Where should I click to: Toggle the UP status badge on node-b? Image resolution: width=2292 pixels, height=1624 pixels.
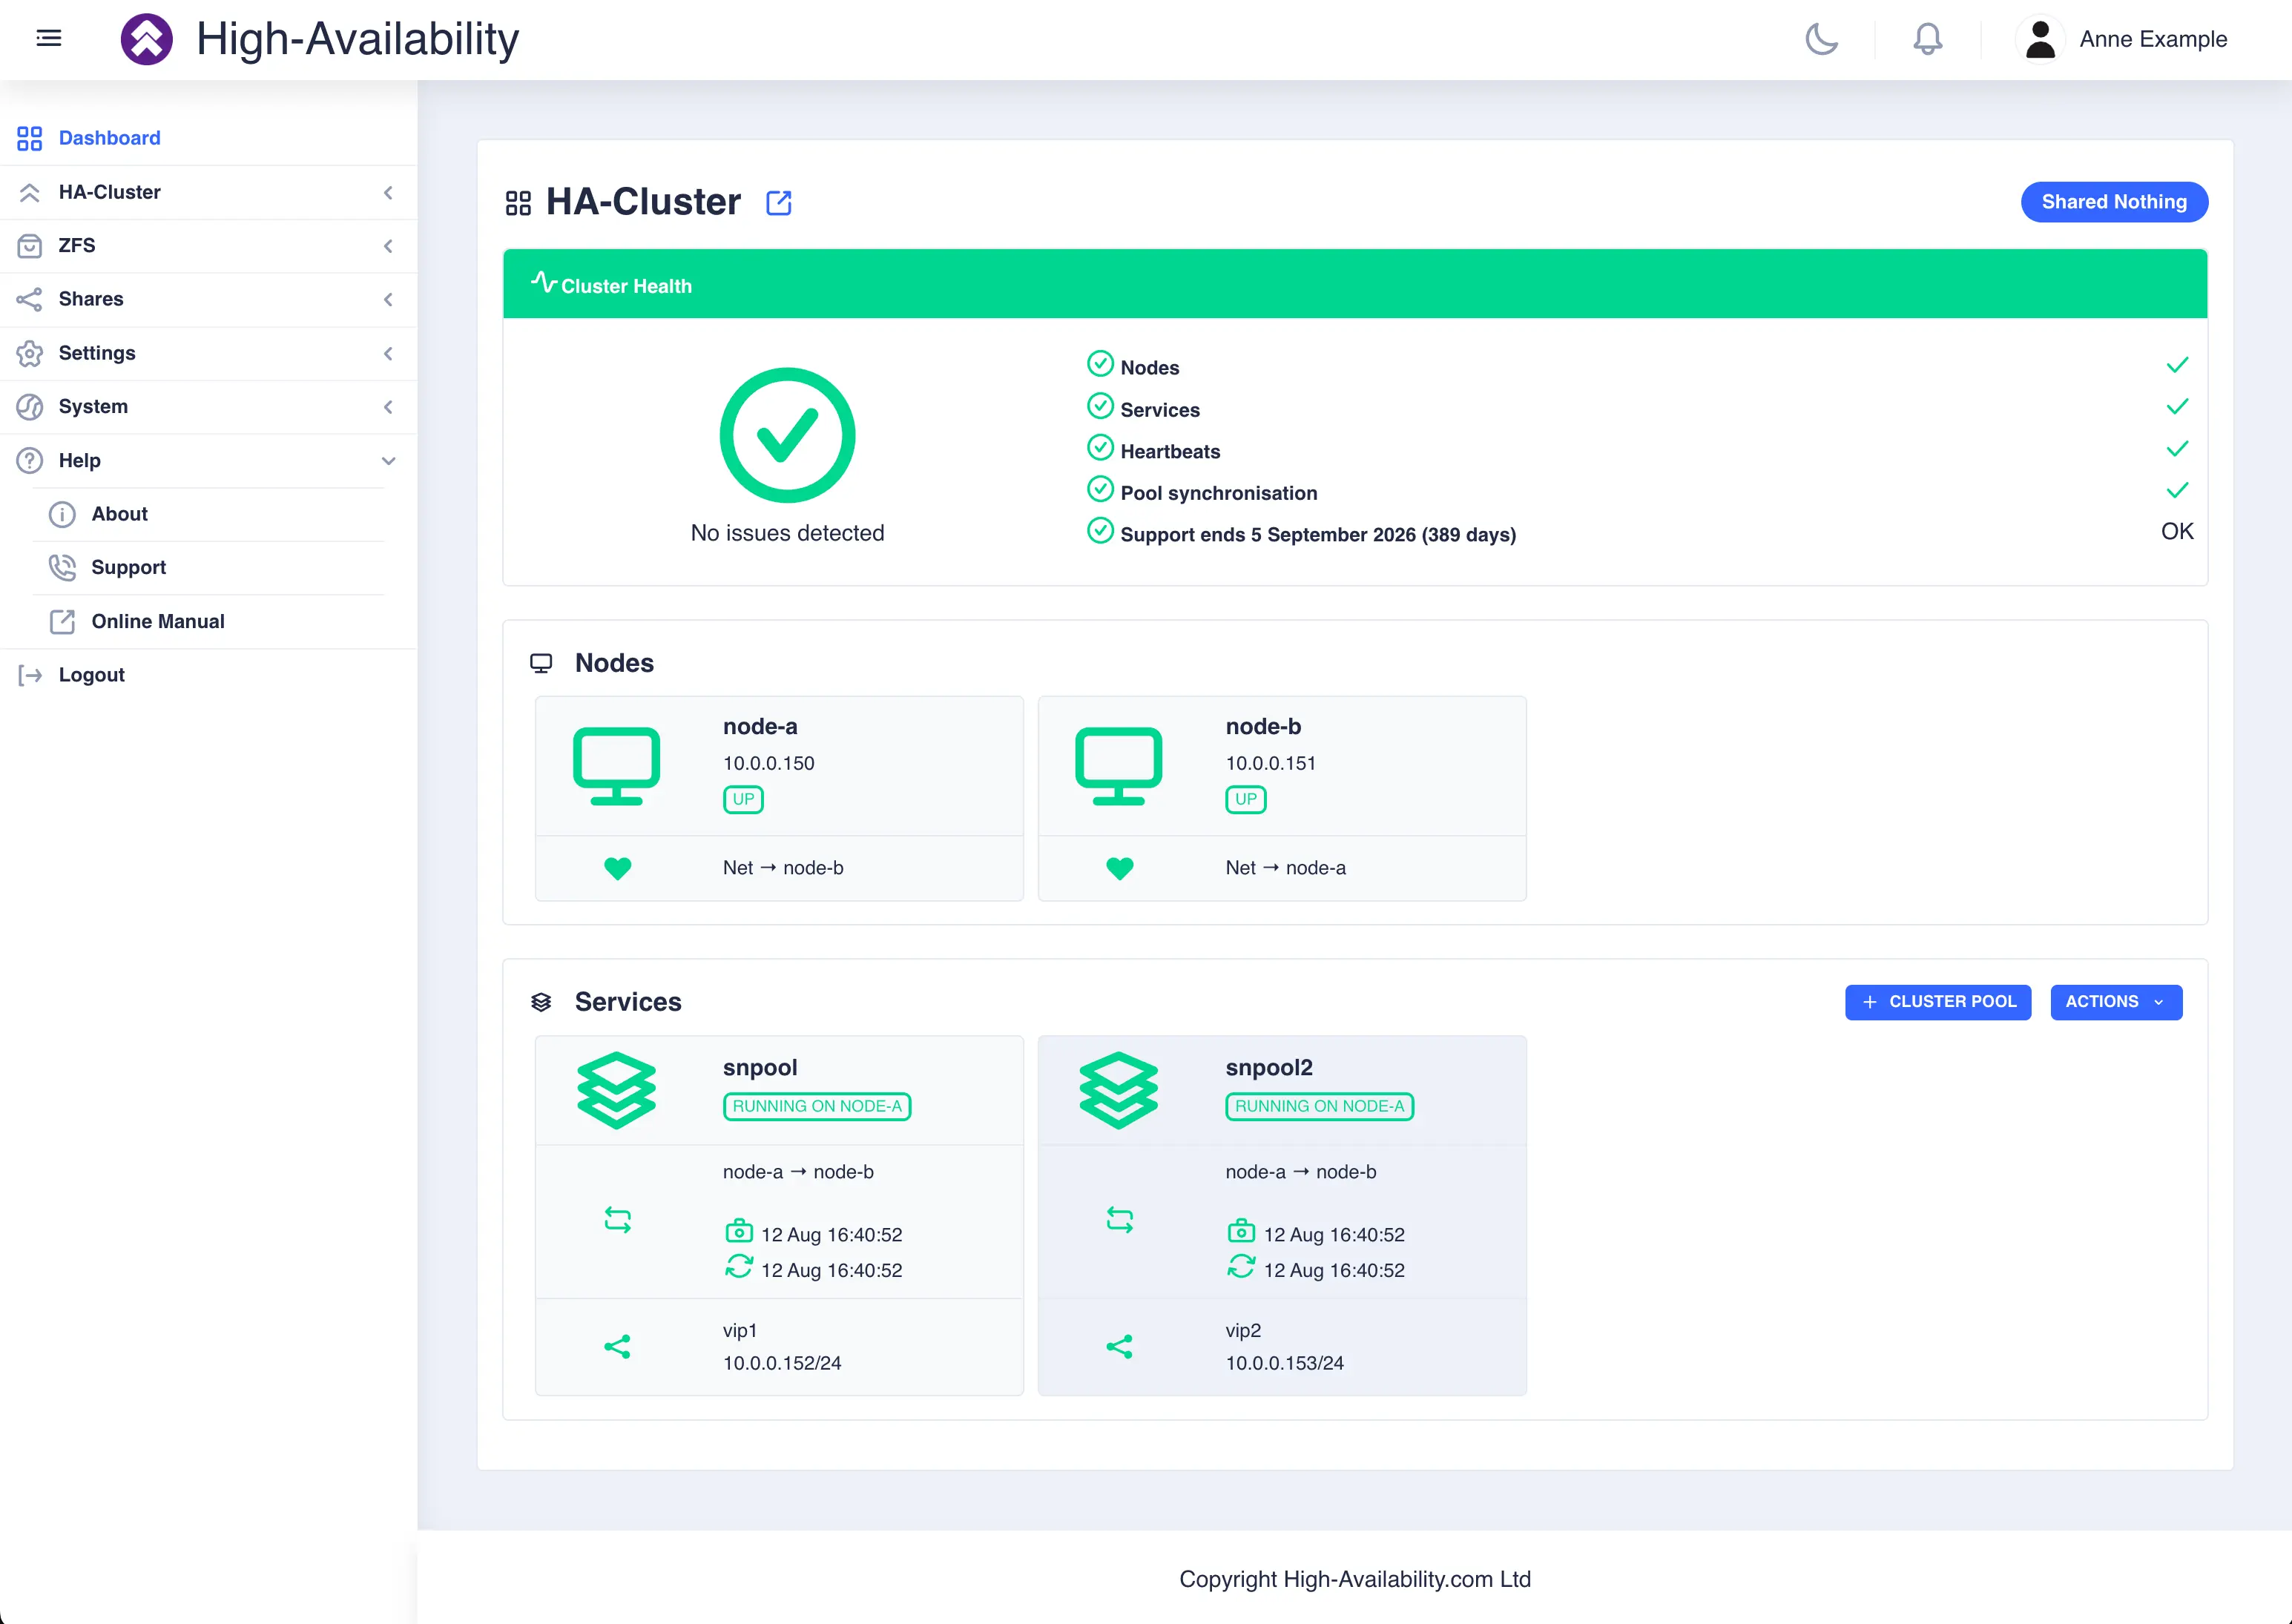click(1245, 799)
